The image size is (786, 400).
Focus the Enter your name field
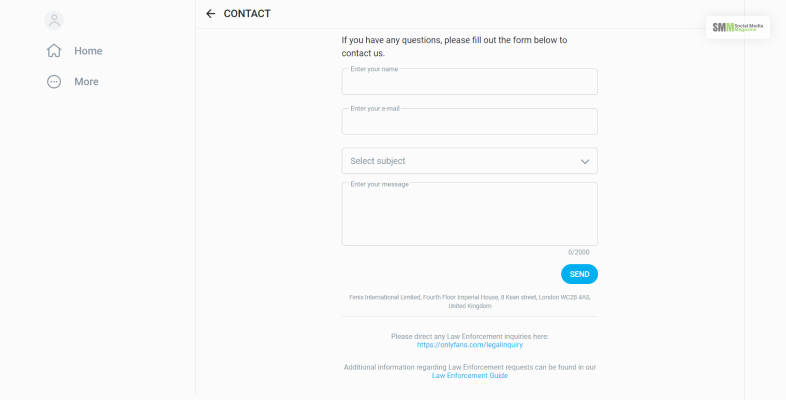[x=469, y=83]
